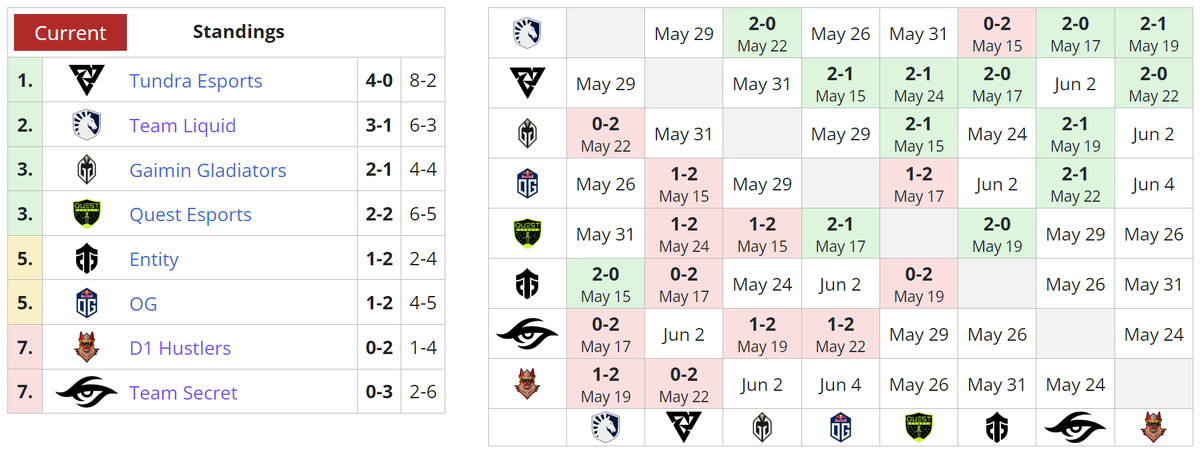Click Team Liquid logo in standings list
The image size is (1200, 453).
tap(86, 126)
